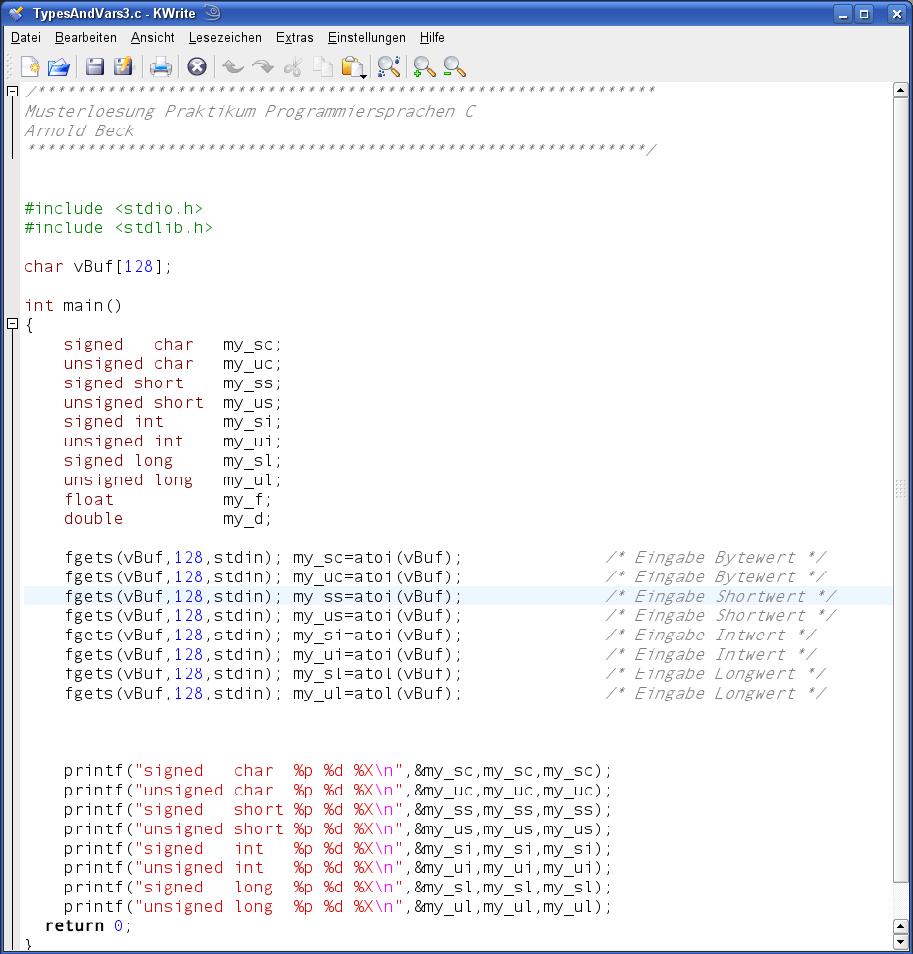Undo the last edit
The width and height of the screenshot is (913, 954).
click(232, 67)
